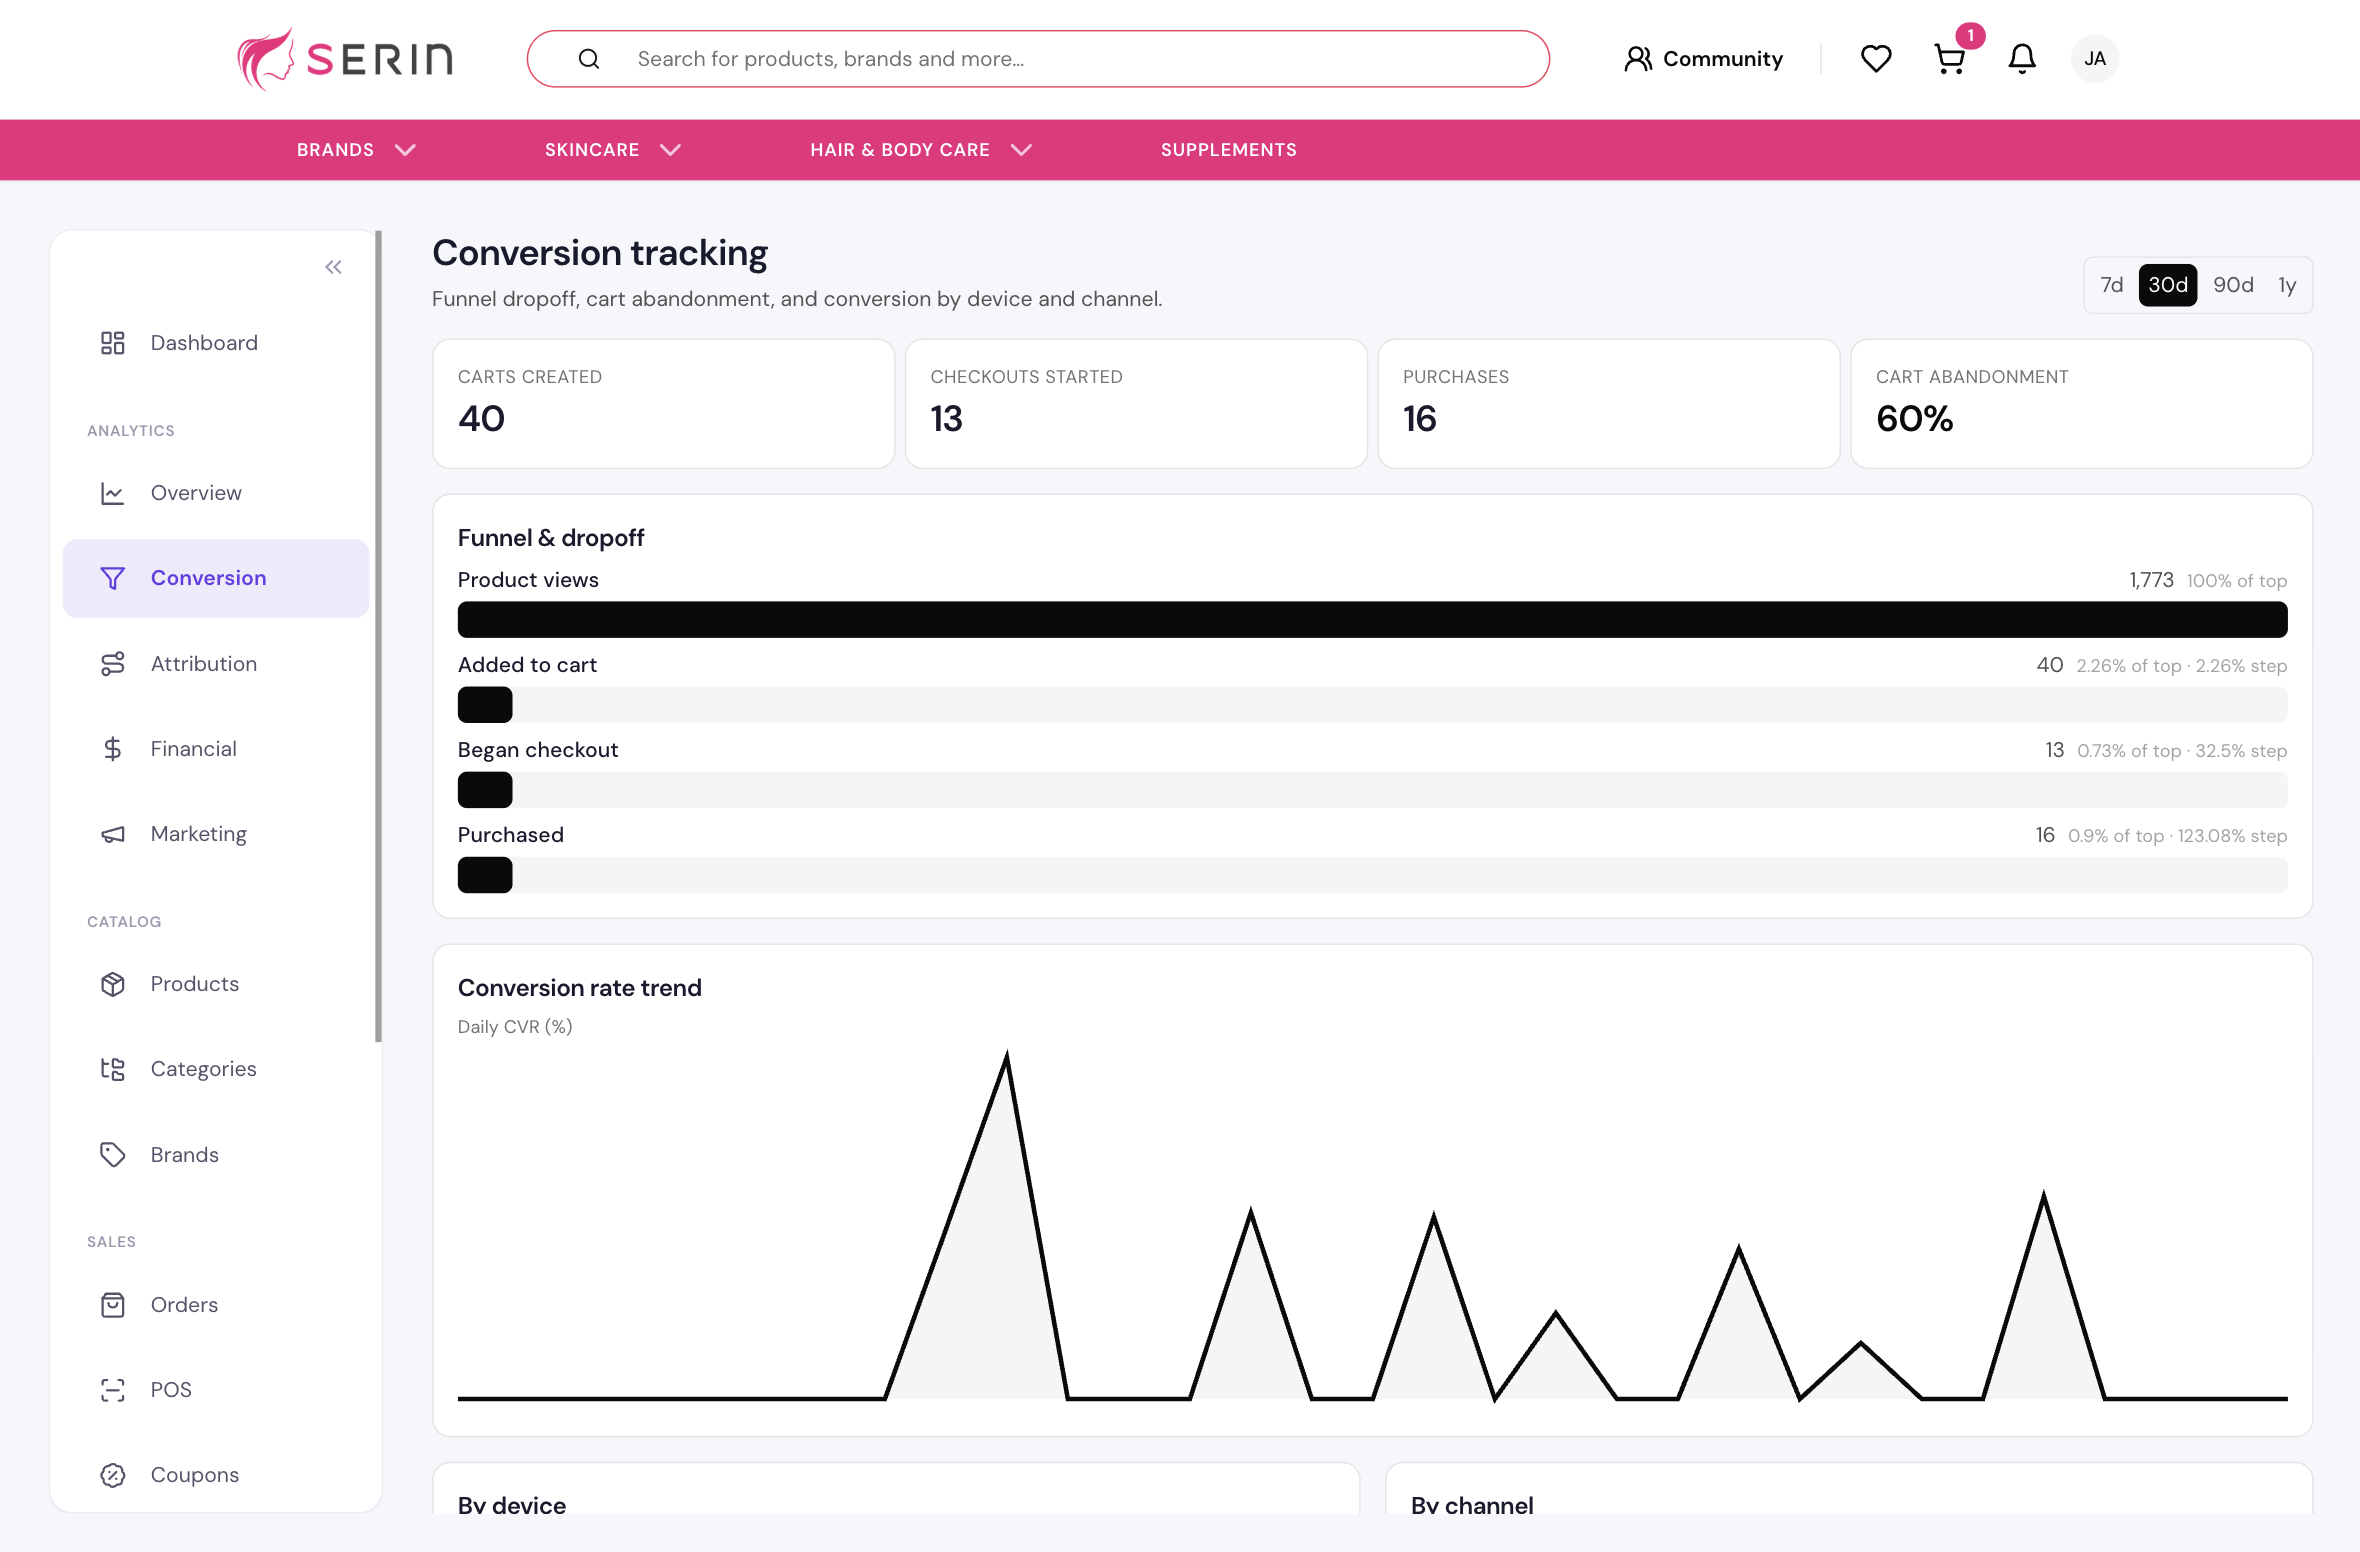Click the POS scanner icon
This screenshot has width=2360, height=1552.
[x=113, y=1390]
